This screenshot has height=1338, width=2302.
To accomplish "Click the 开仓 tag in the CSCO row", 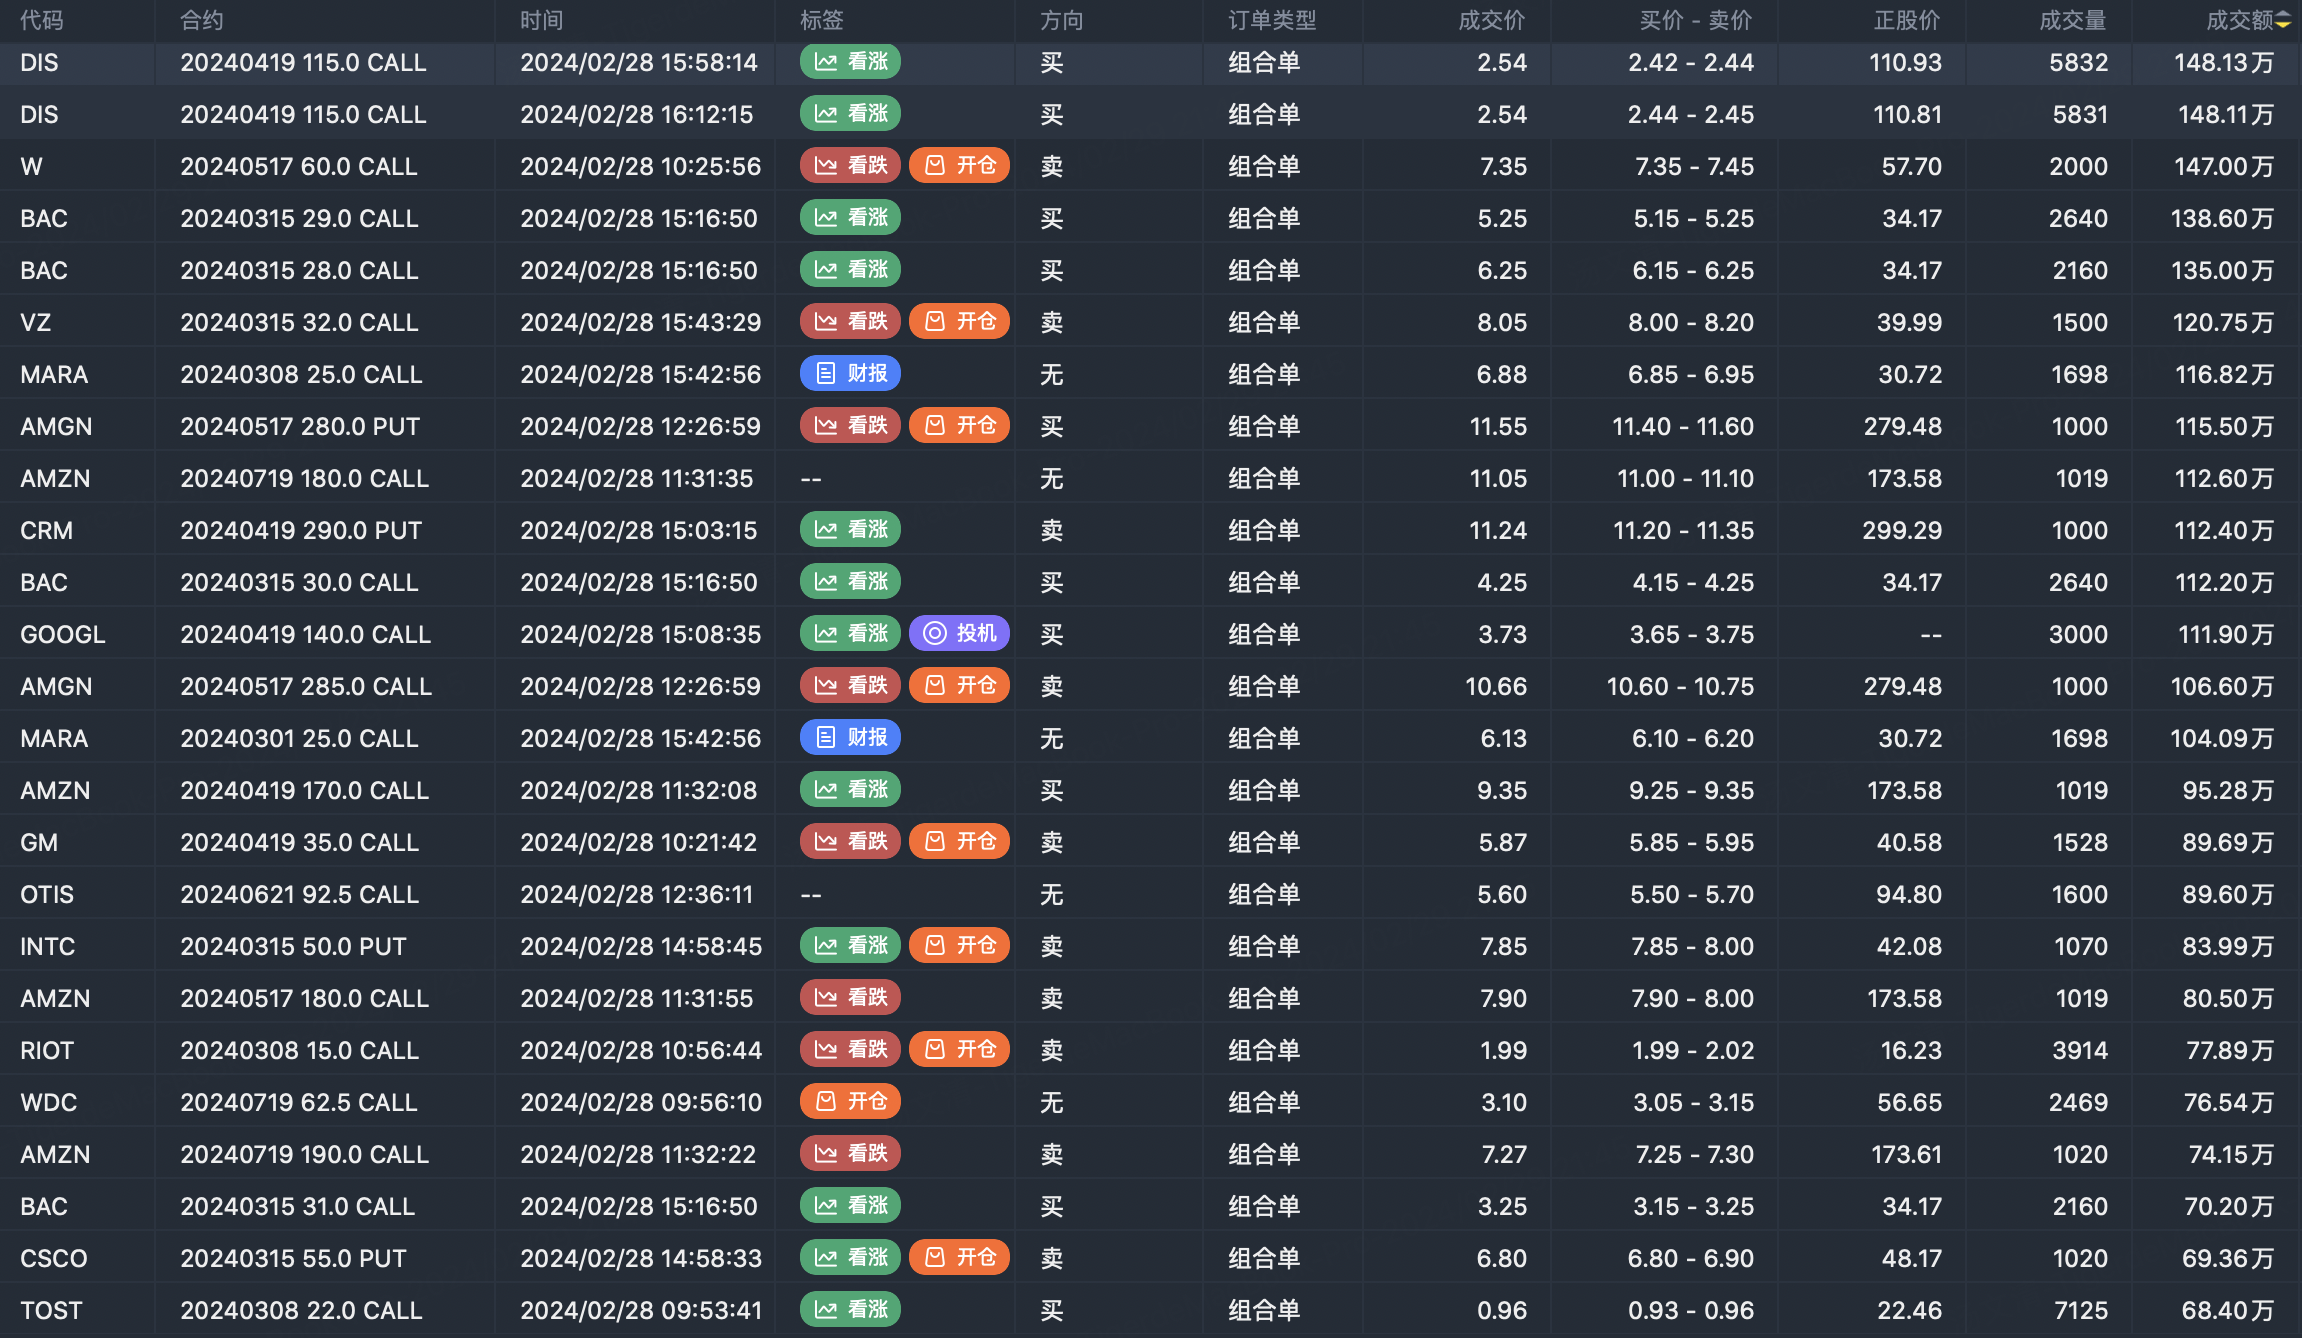I will (x=959, y=1258).
